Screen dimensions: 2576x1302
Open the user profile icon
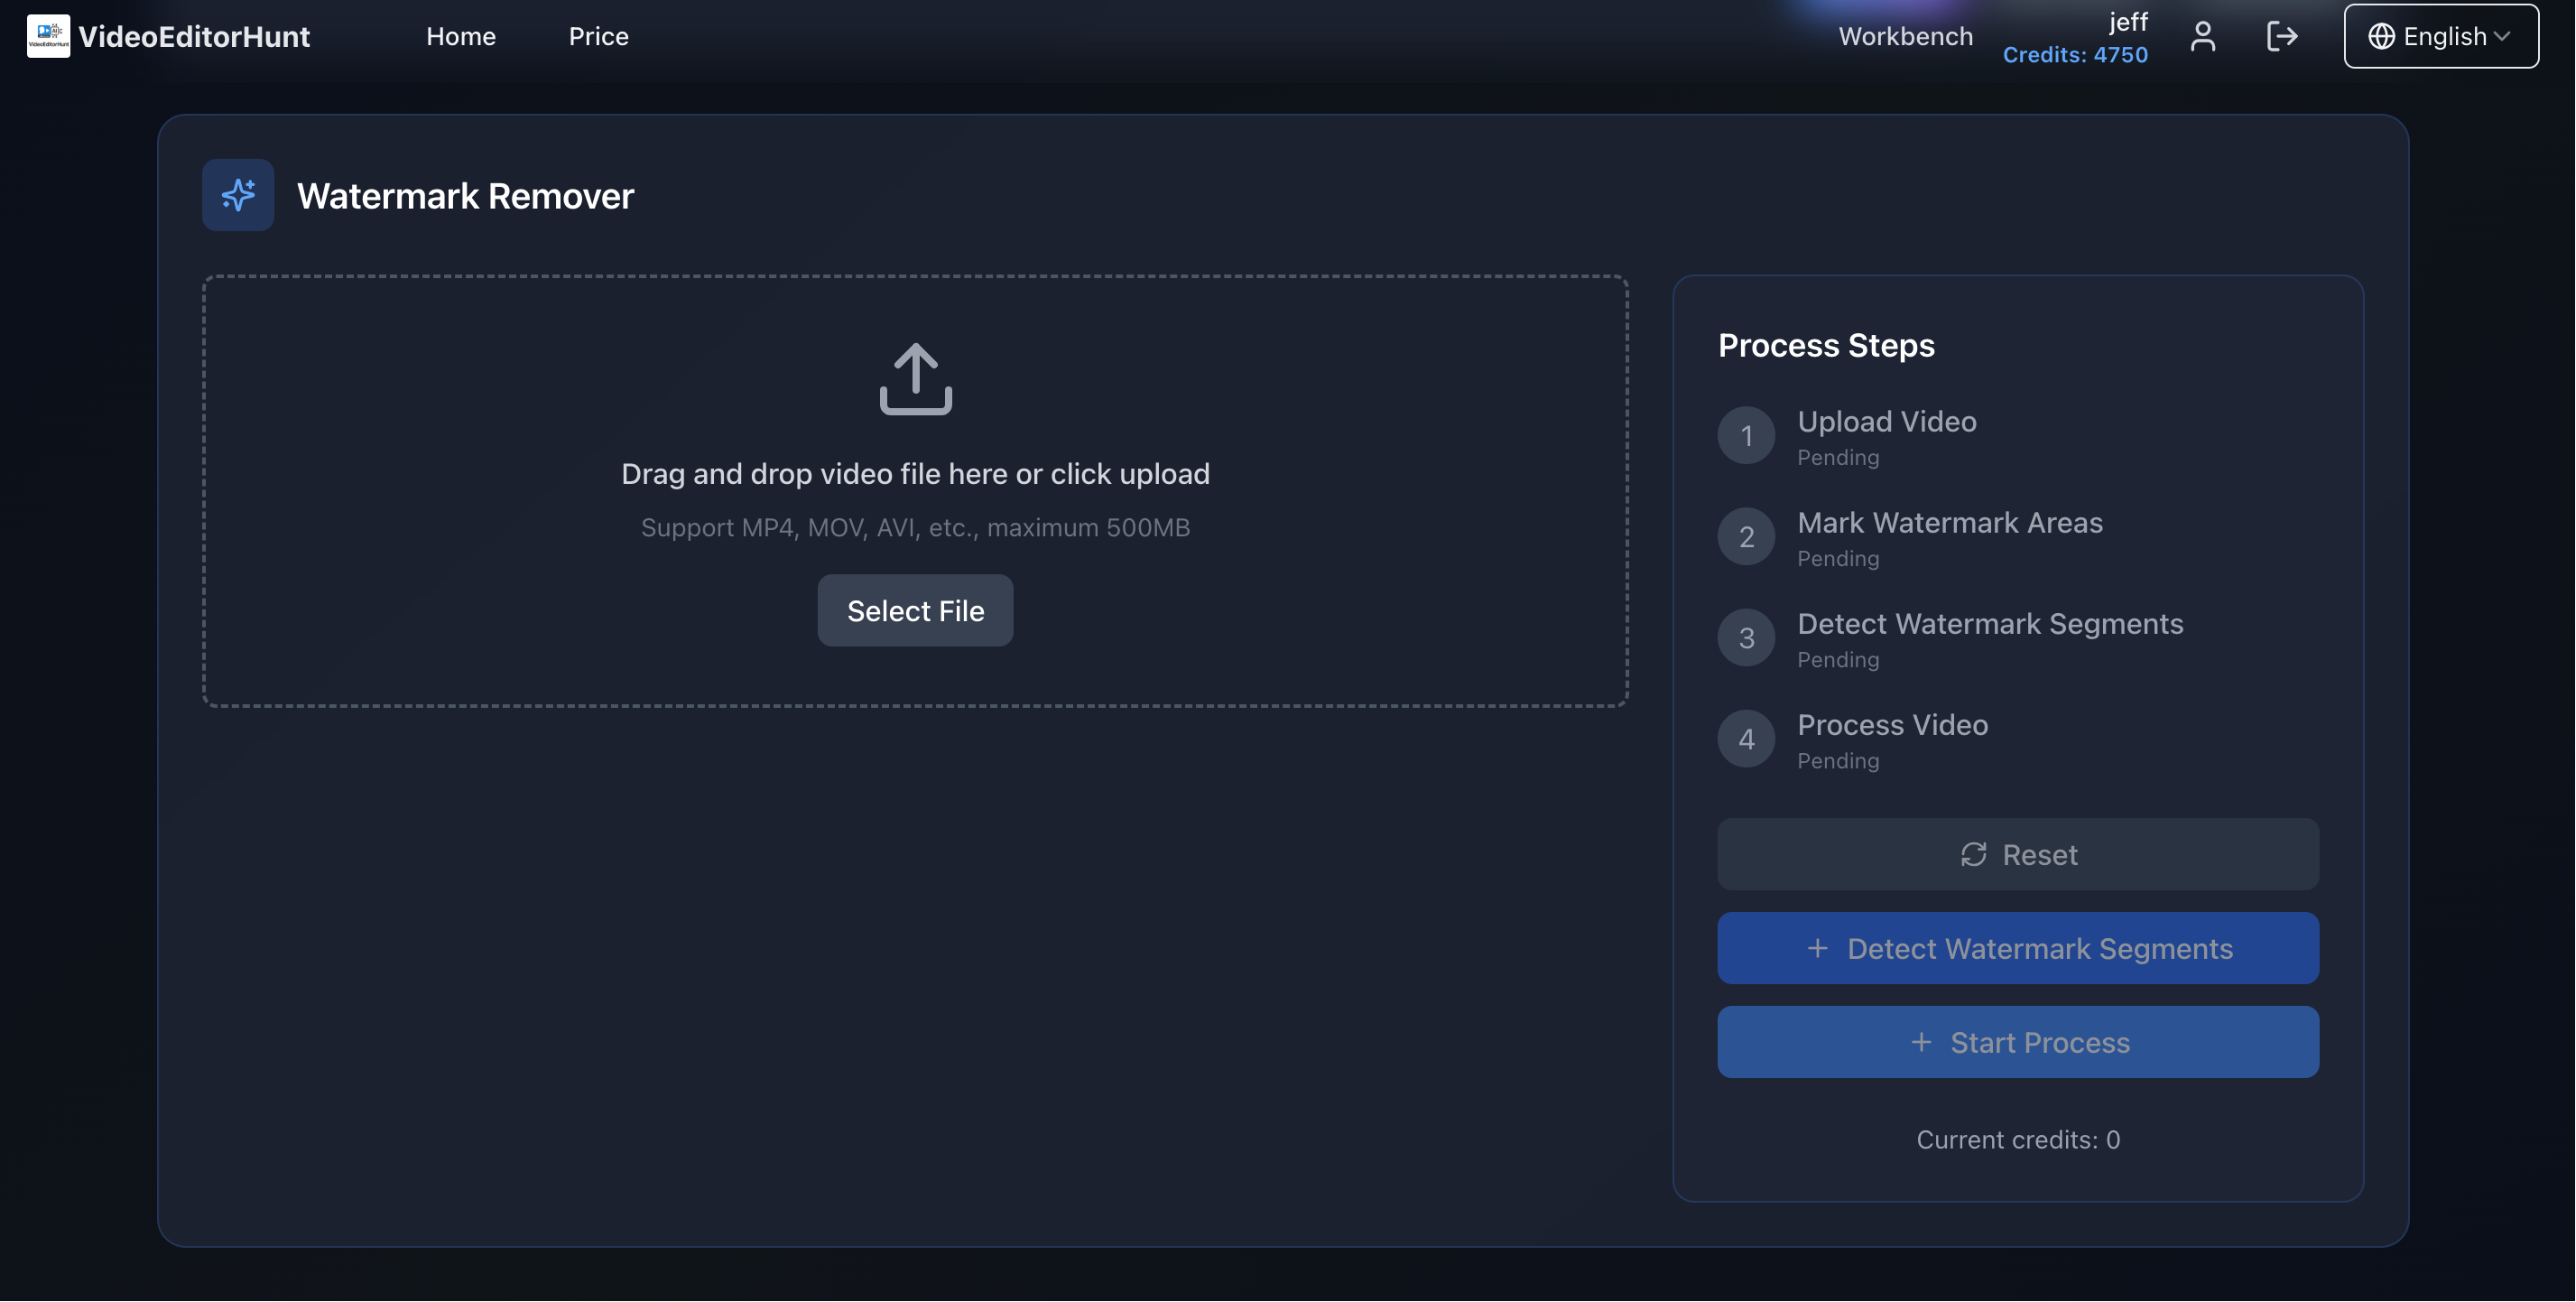tap(2203, 36)
